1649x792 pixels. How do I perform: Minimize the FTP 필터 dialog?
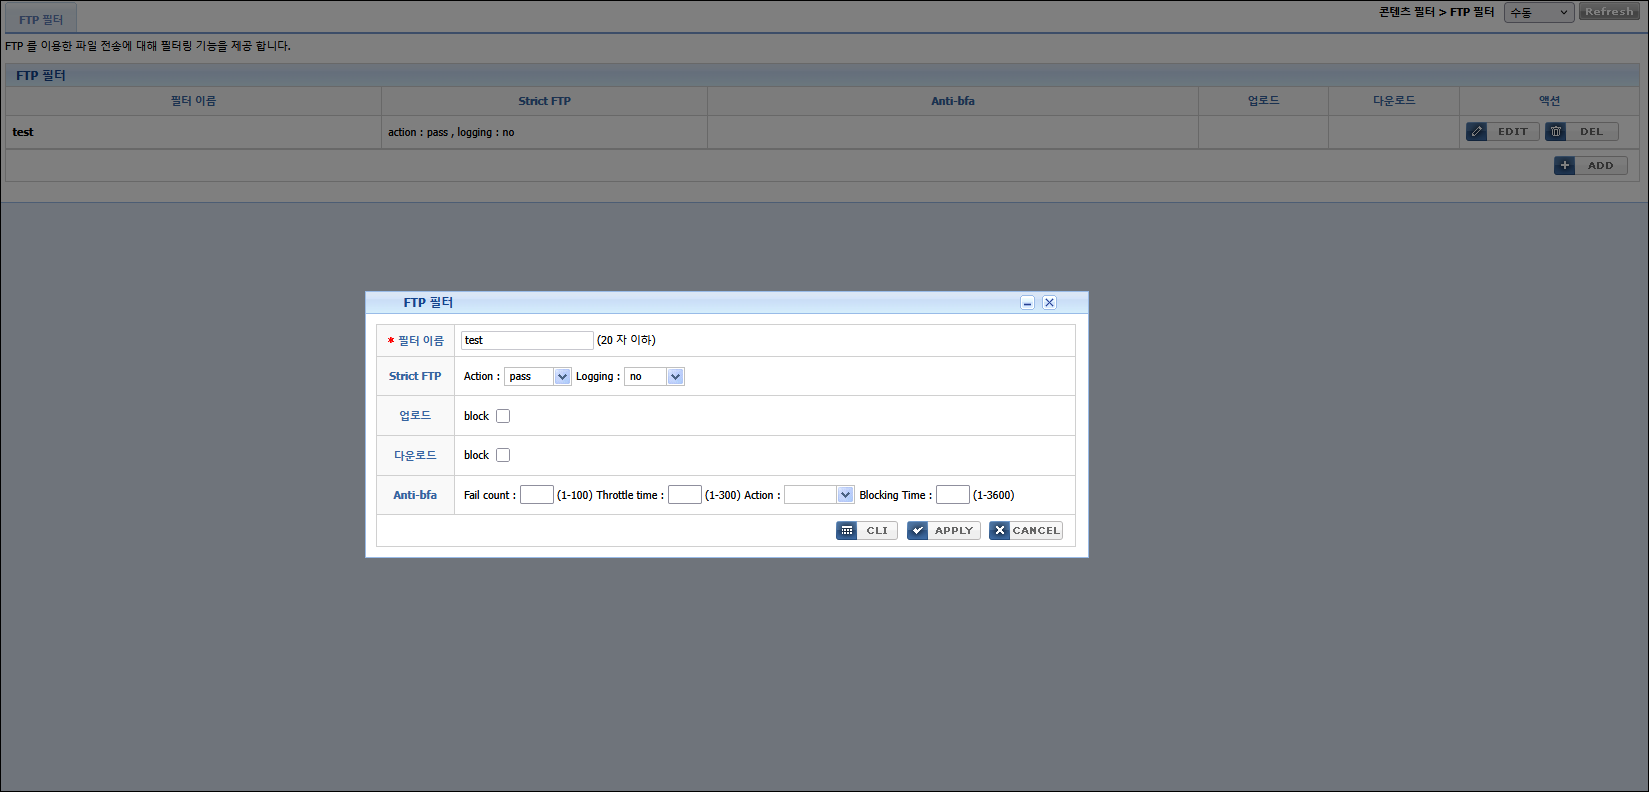pyautogui.click(x=1027, y=303)
